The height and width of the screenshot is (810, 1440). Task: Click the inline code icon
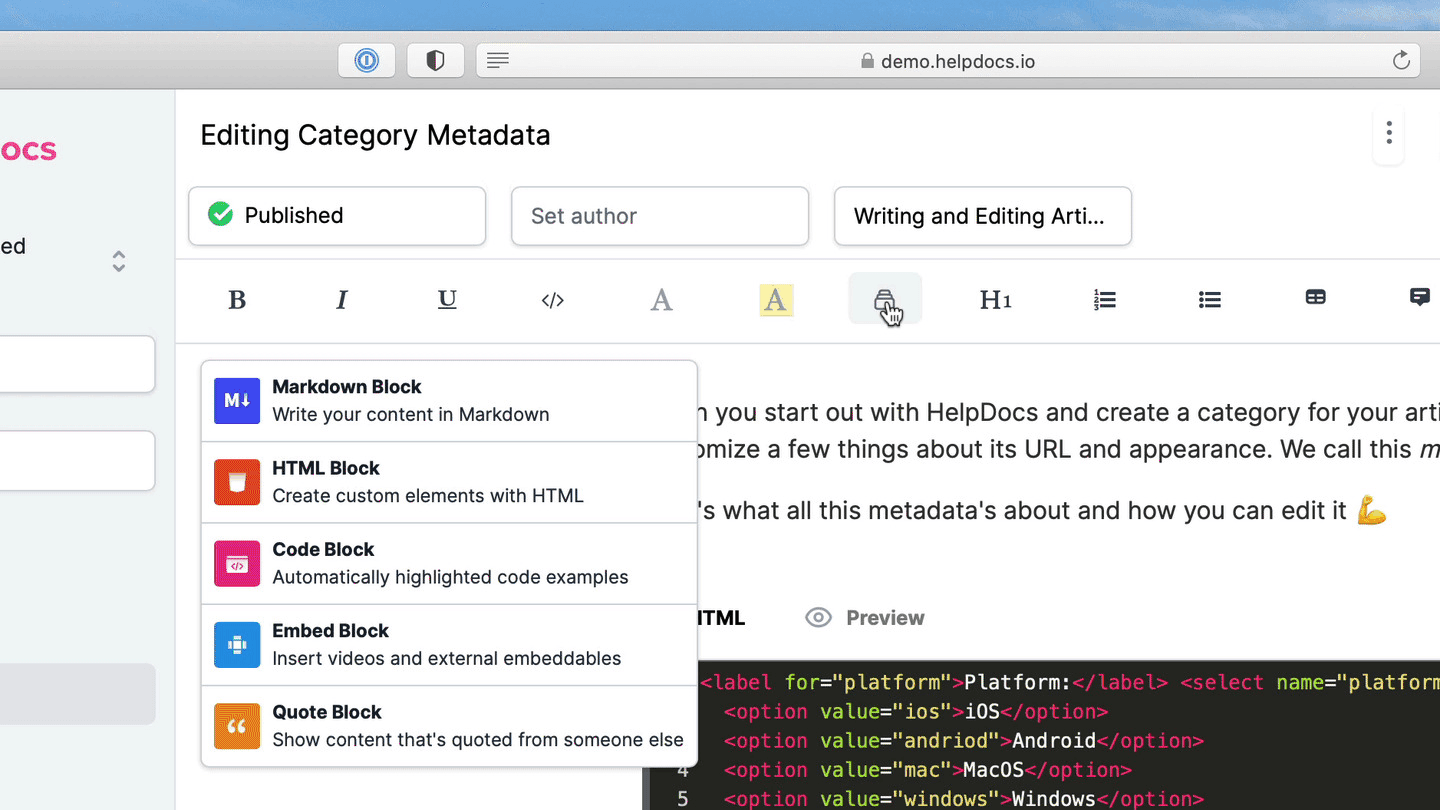point(553,300)
